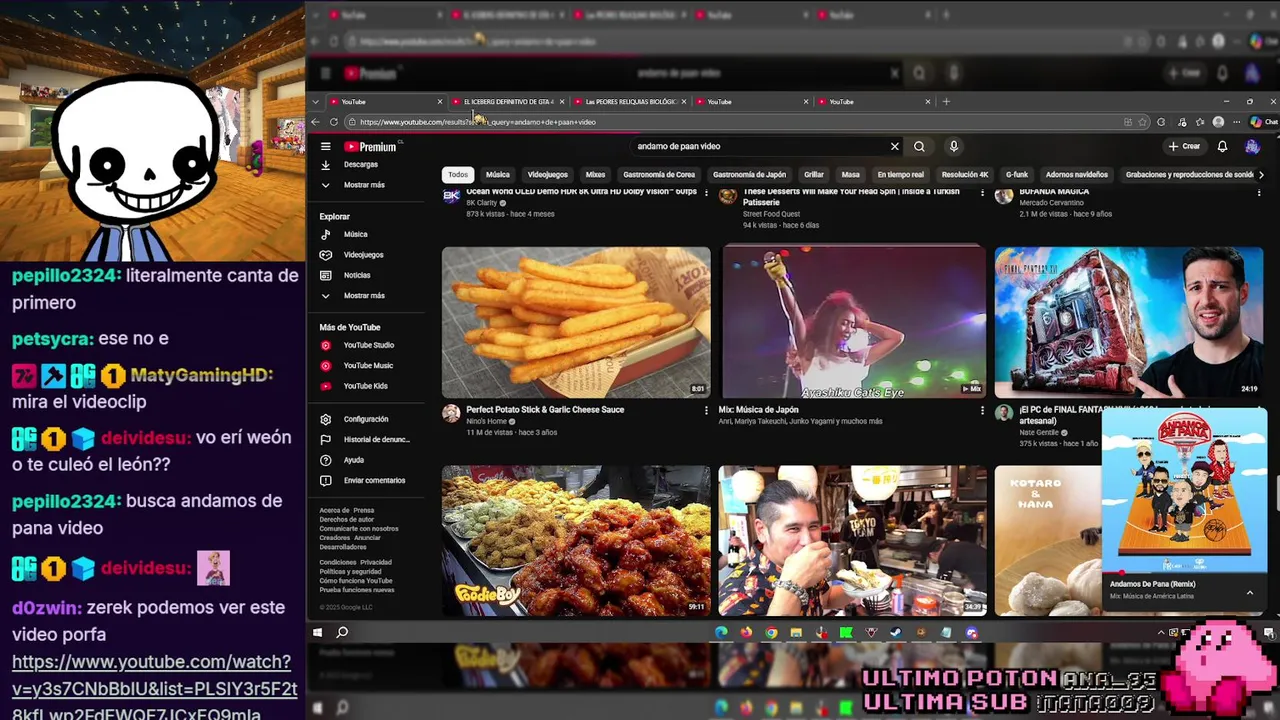1280x720 pixels.
Task: Focus the YouTube search box
Action: pyautogui.click(x=760, y=146)
